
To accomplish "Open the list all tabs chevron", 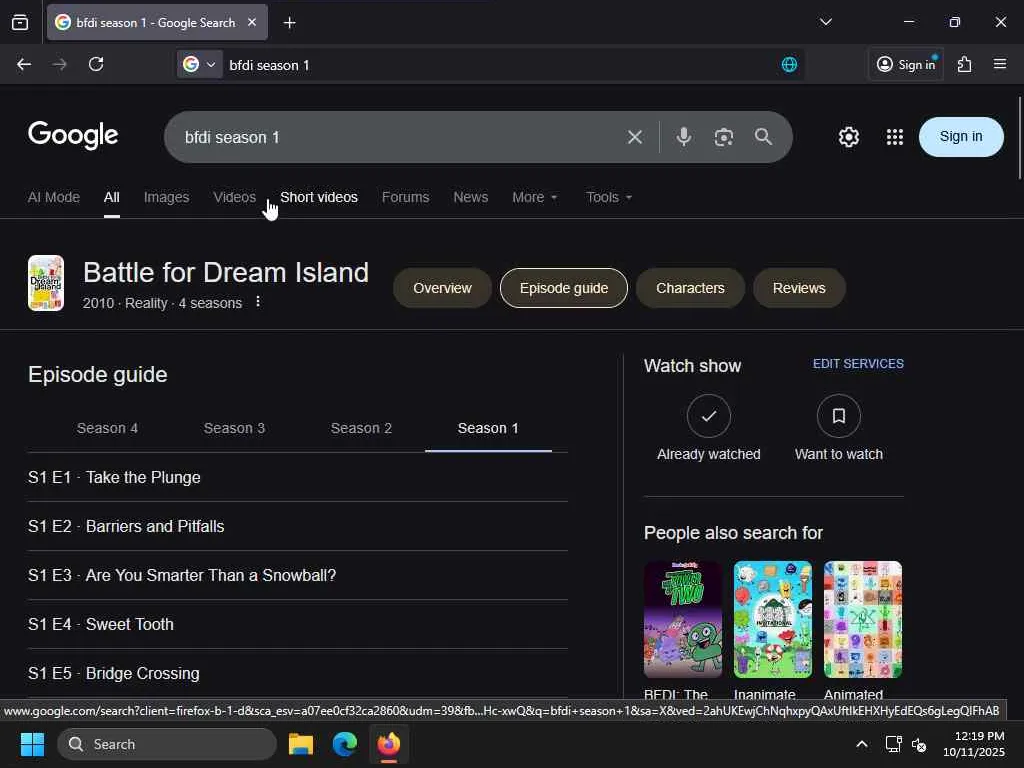I will point(825,22).
